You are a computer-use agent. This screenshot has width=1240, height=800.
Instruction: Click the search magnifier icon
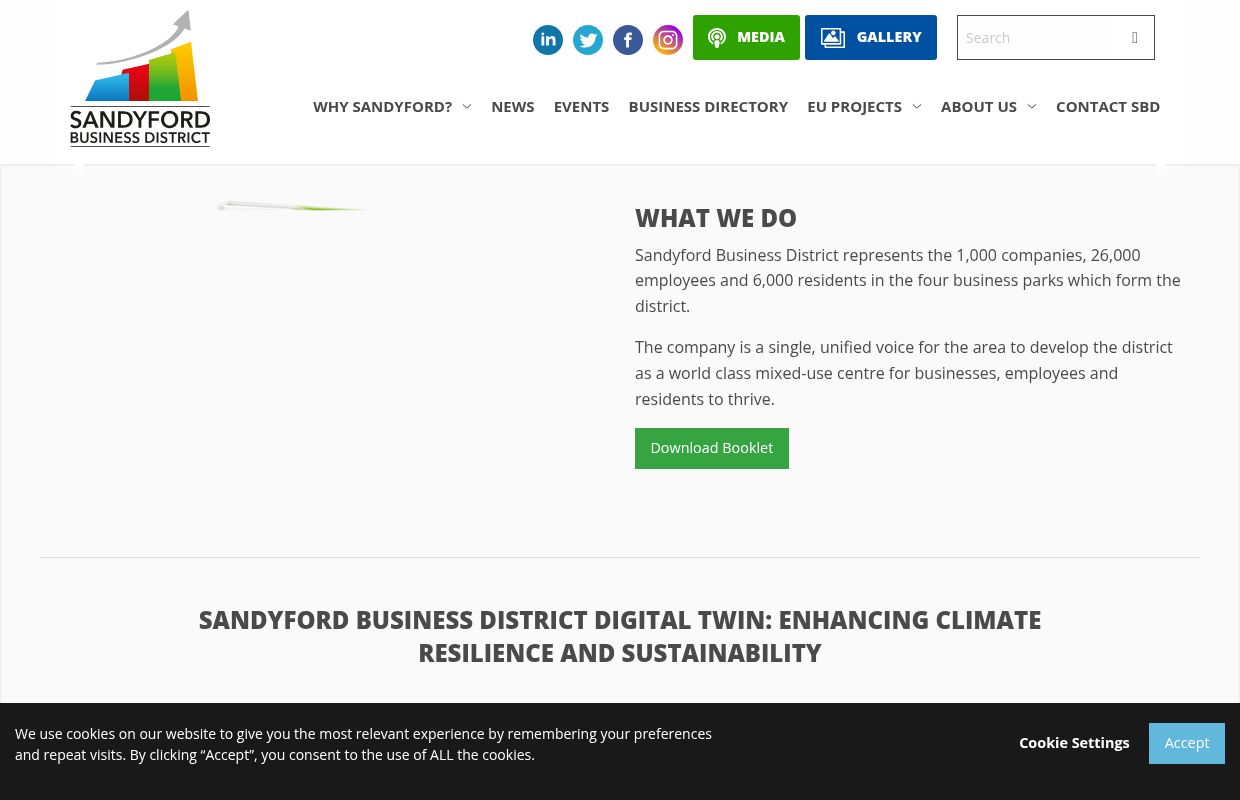pos(1134,37)
